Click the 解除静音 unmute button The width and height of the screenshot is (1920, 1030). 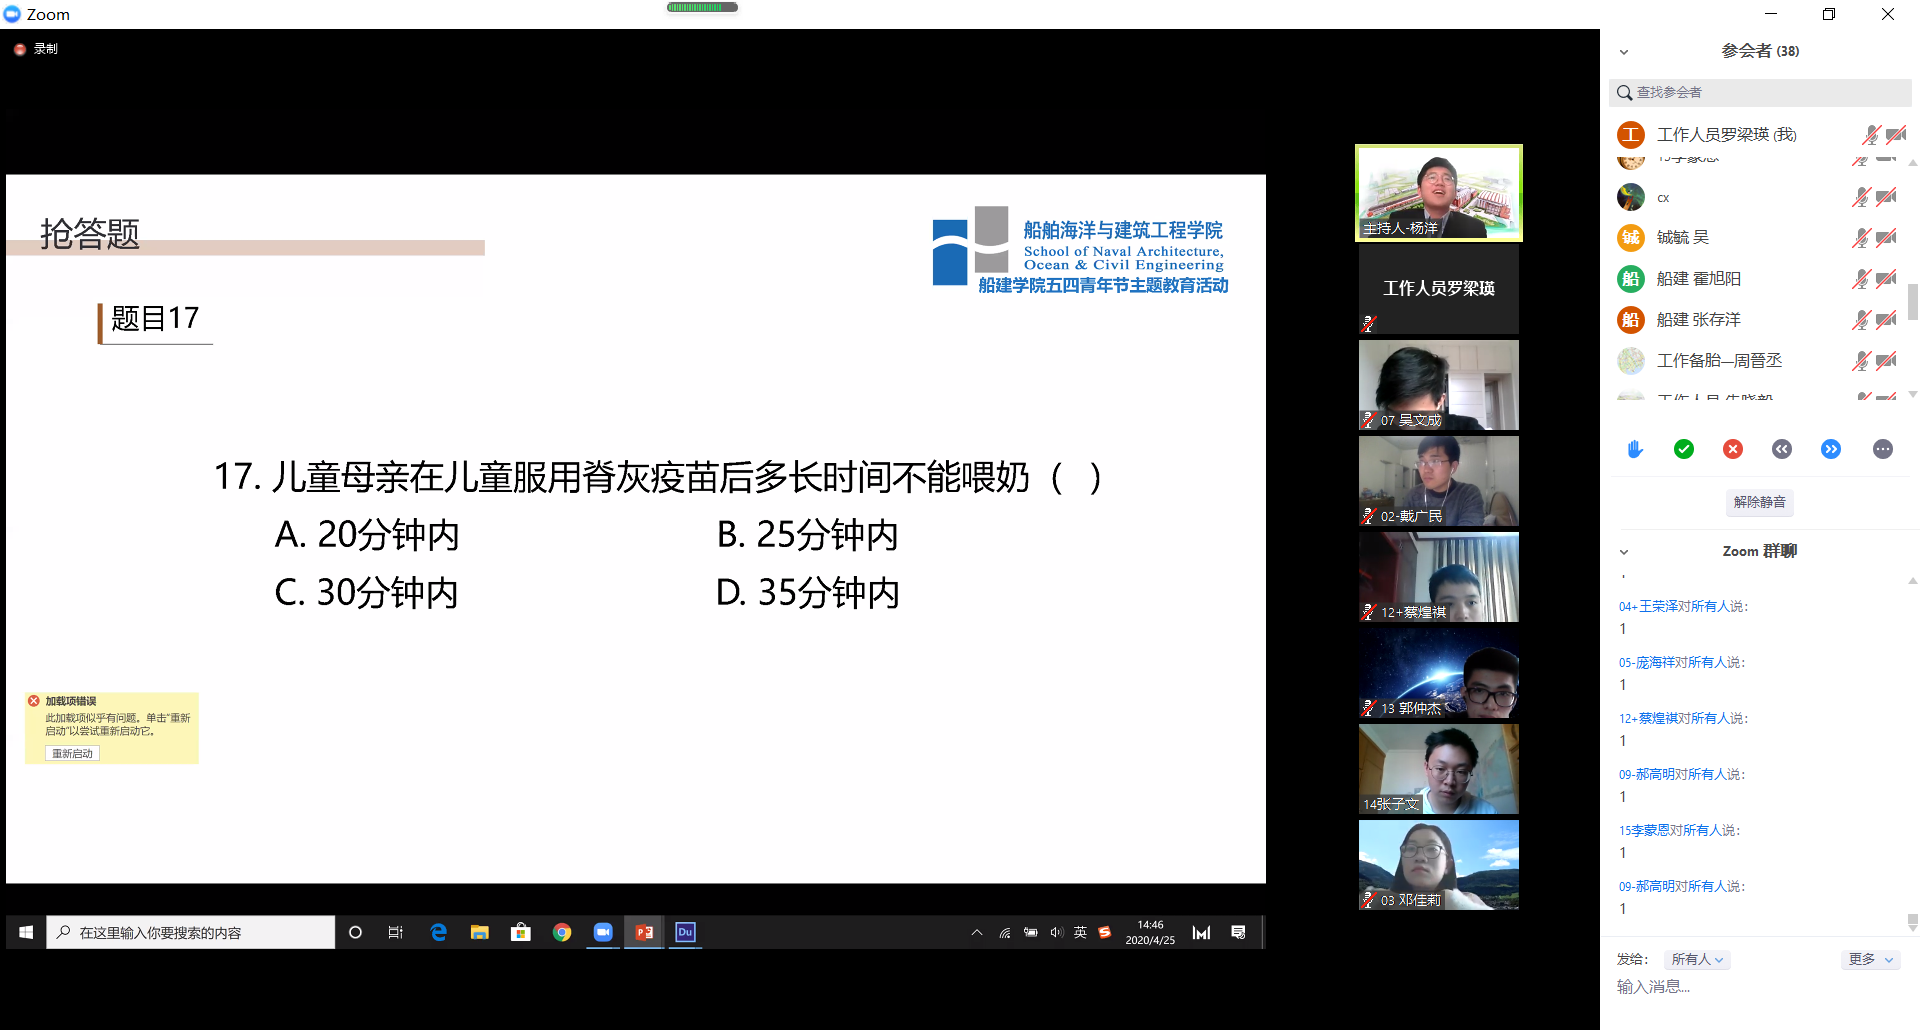pos(1759,502)
